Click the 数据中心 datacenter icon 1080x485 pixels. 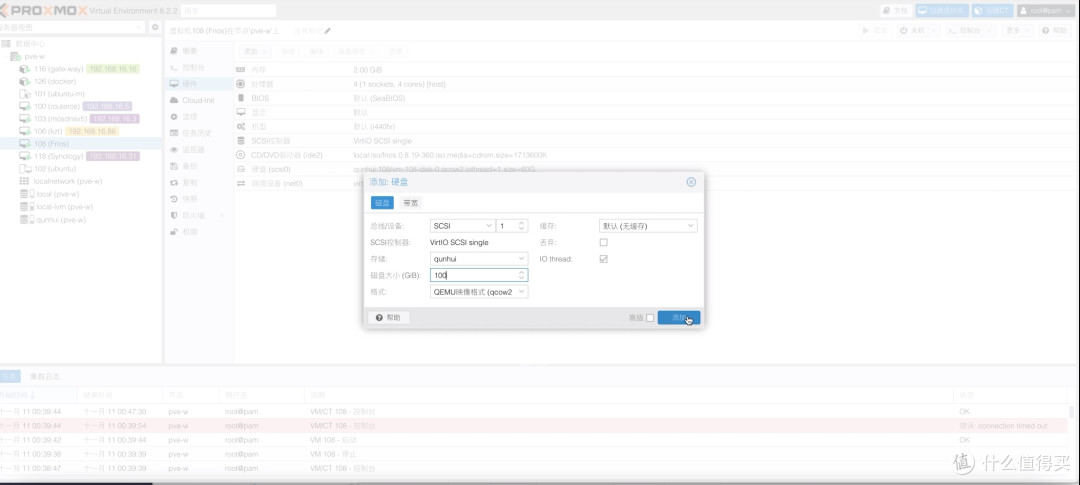[x=6, y=44]
